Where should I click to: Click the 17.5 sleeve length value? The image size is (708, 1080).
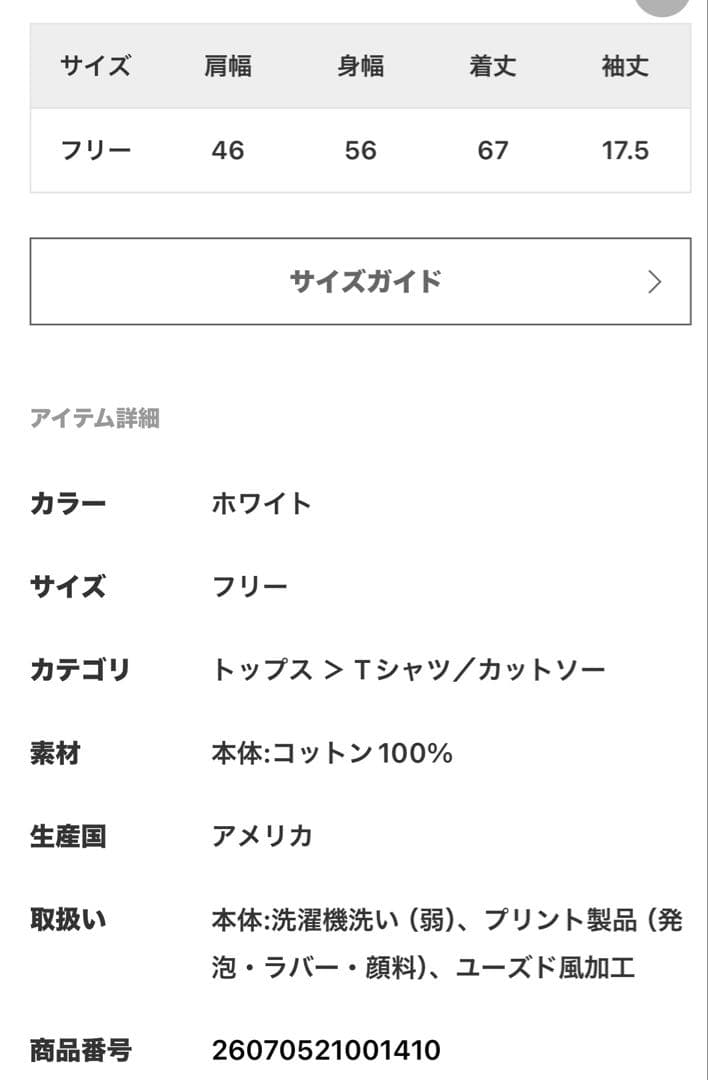625,151
